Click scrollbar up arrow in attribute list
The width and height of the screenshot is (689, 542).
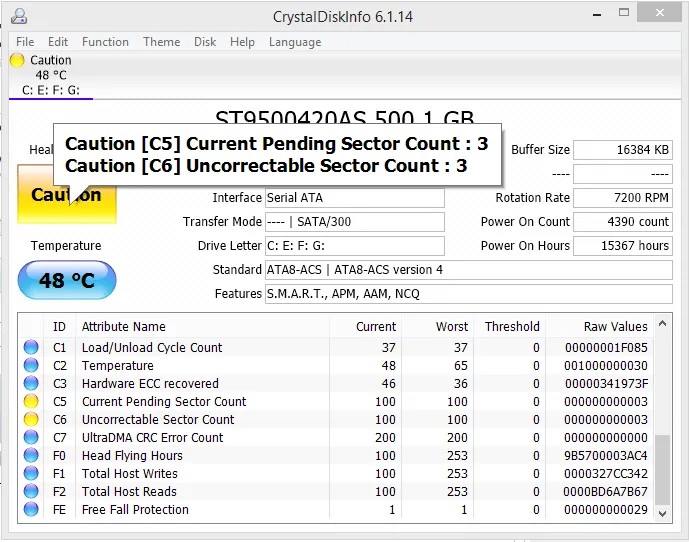click(663, 324)
